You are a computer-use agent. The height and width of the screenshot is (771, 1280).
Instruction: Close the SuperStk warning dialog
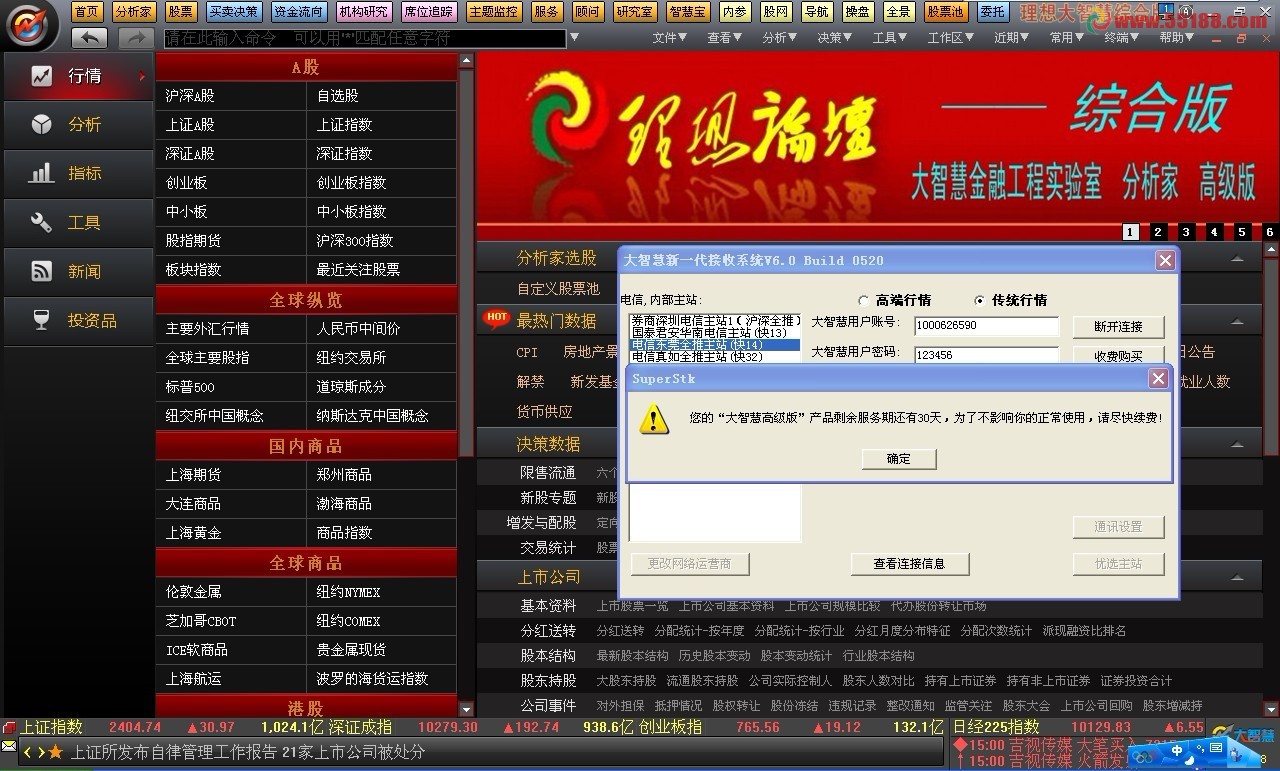point(1158,379)
